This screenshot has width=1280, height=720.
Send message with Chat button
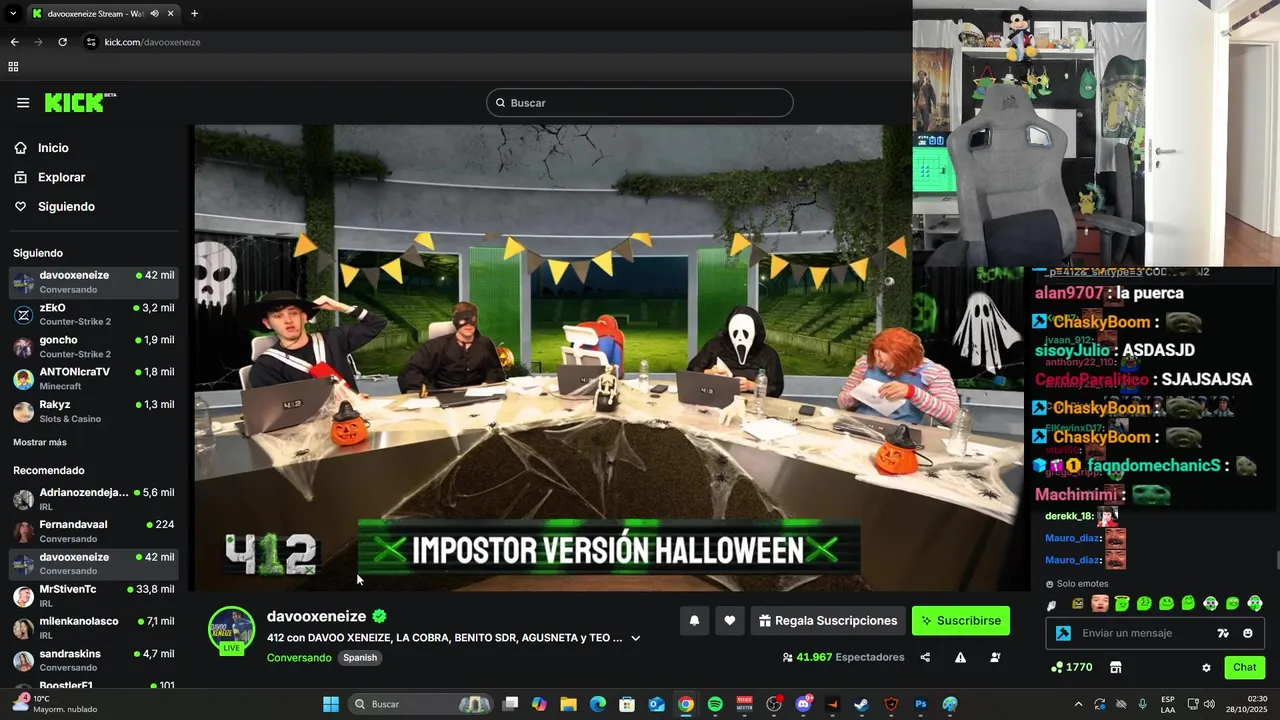click(x=1244, y=667)
